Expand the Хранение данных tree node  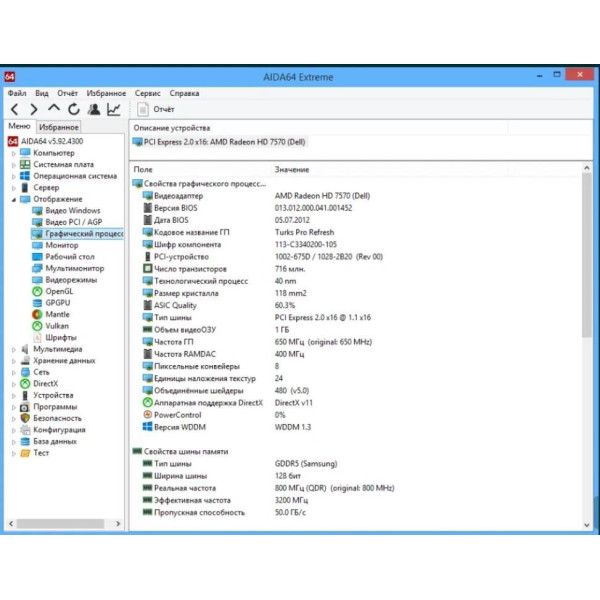(x=14, y=361)
